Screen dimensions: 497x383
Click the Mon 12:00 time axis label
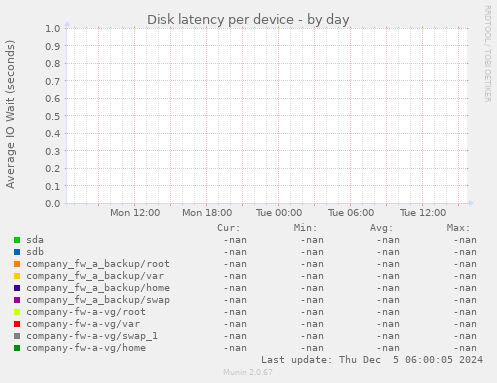pos(135,213)
